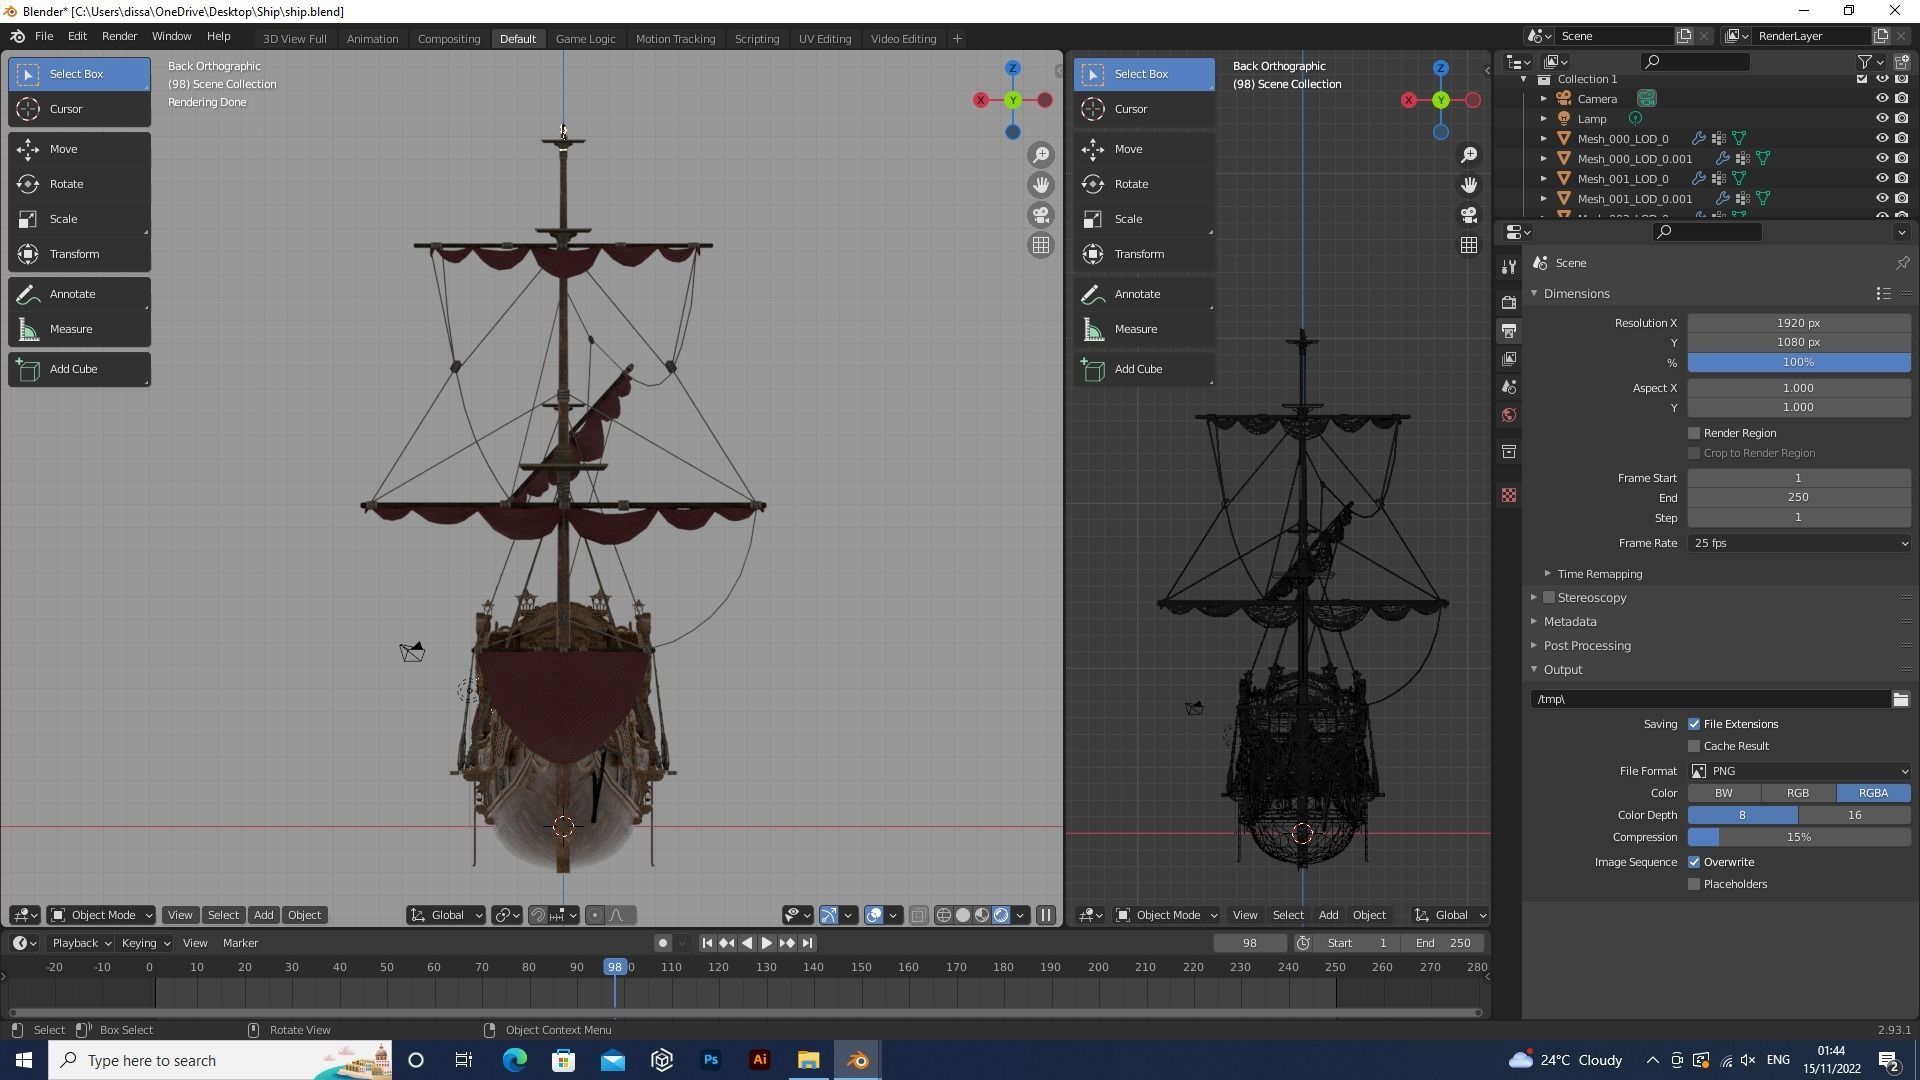This screenshot has height=1080, width=1920.
Task: Enable the Placeholders checkbox
Action: (1694, 884)
